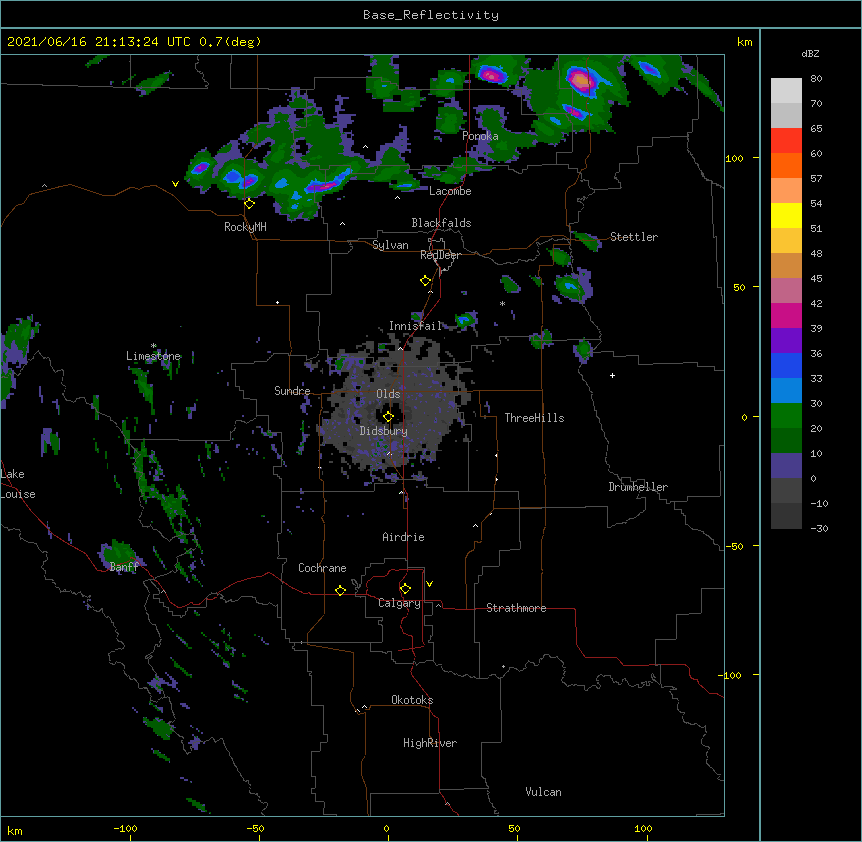Click the Didsbury label

coord(384,431)
